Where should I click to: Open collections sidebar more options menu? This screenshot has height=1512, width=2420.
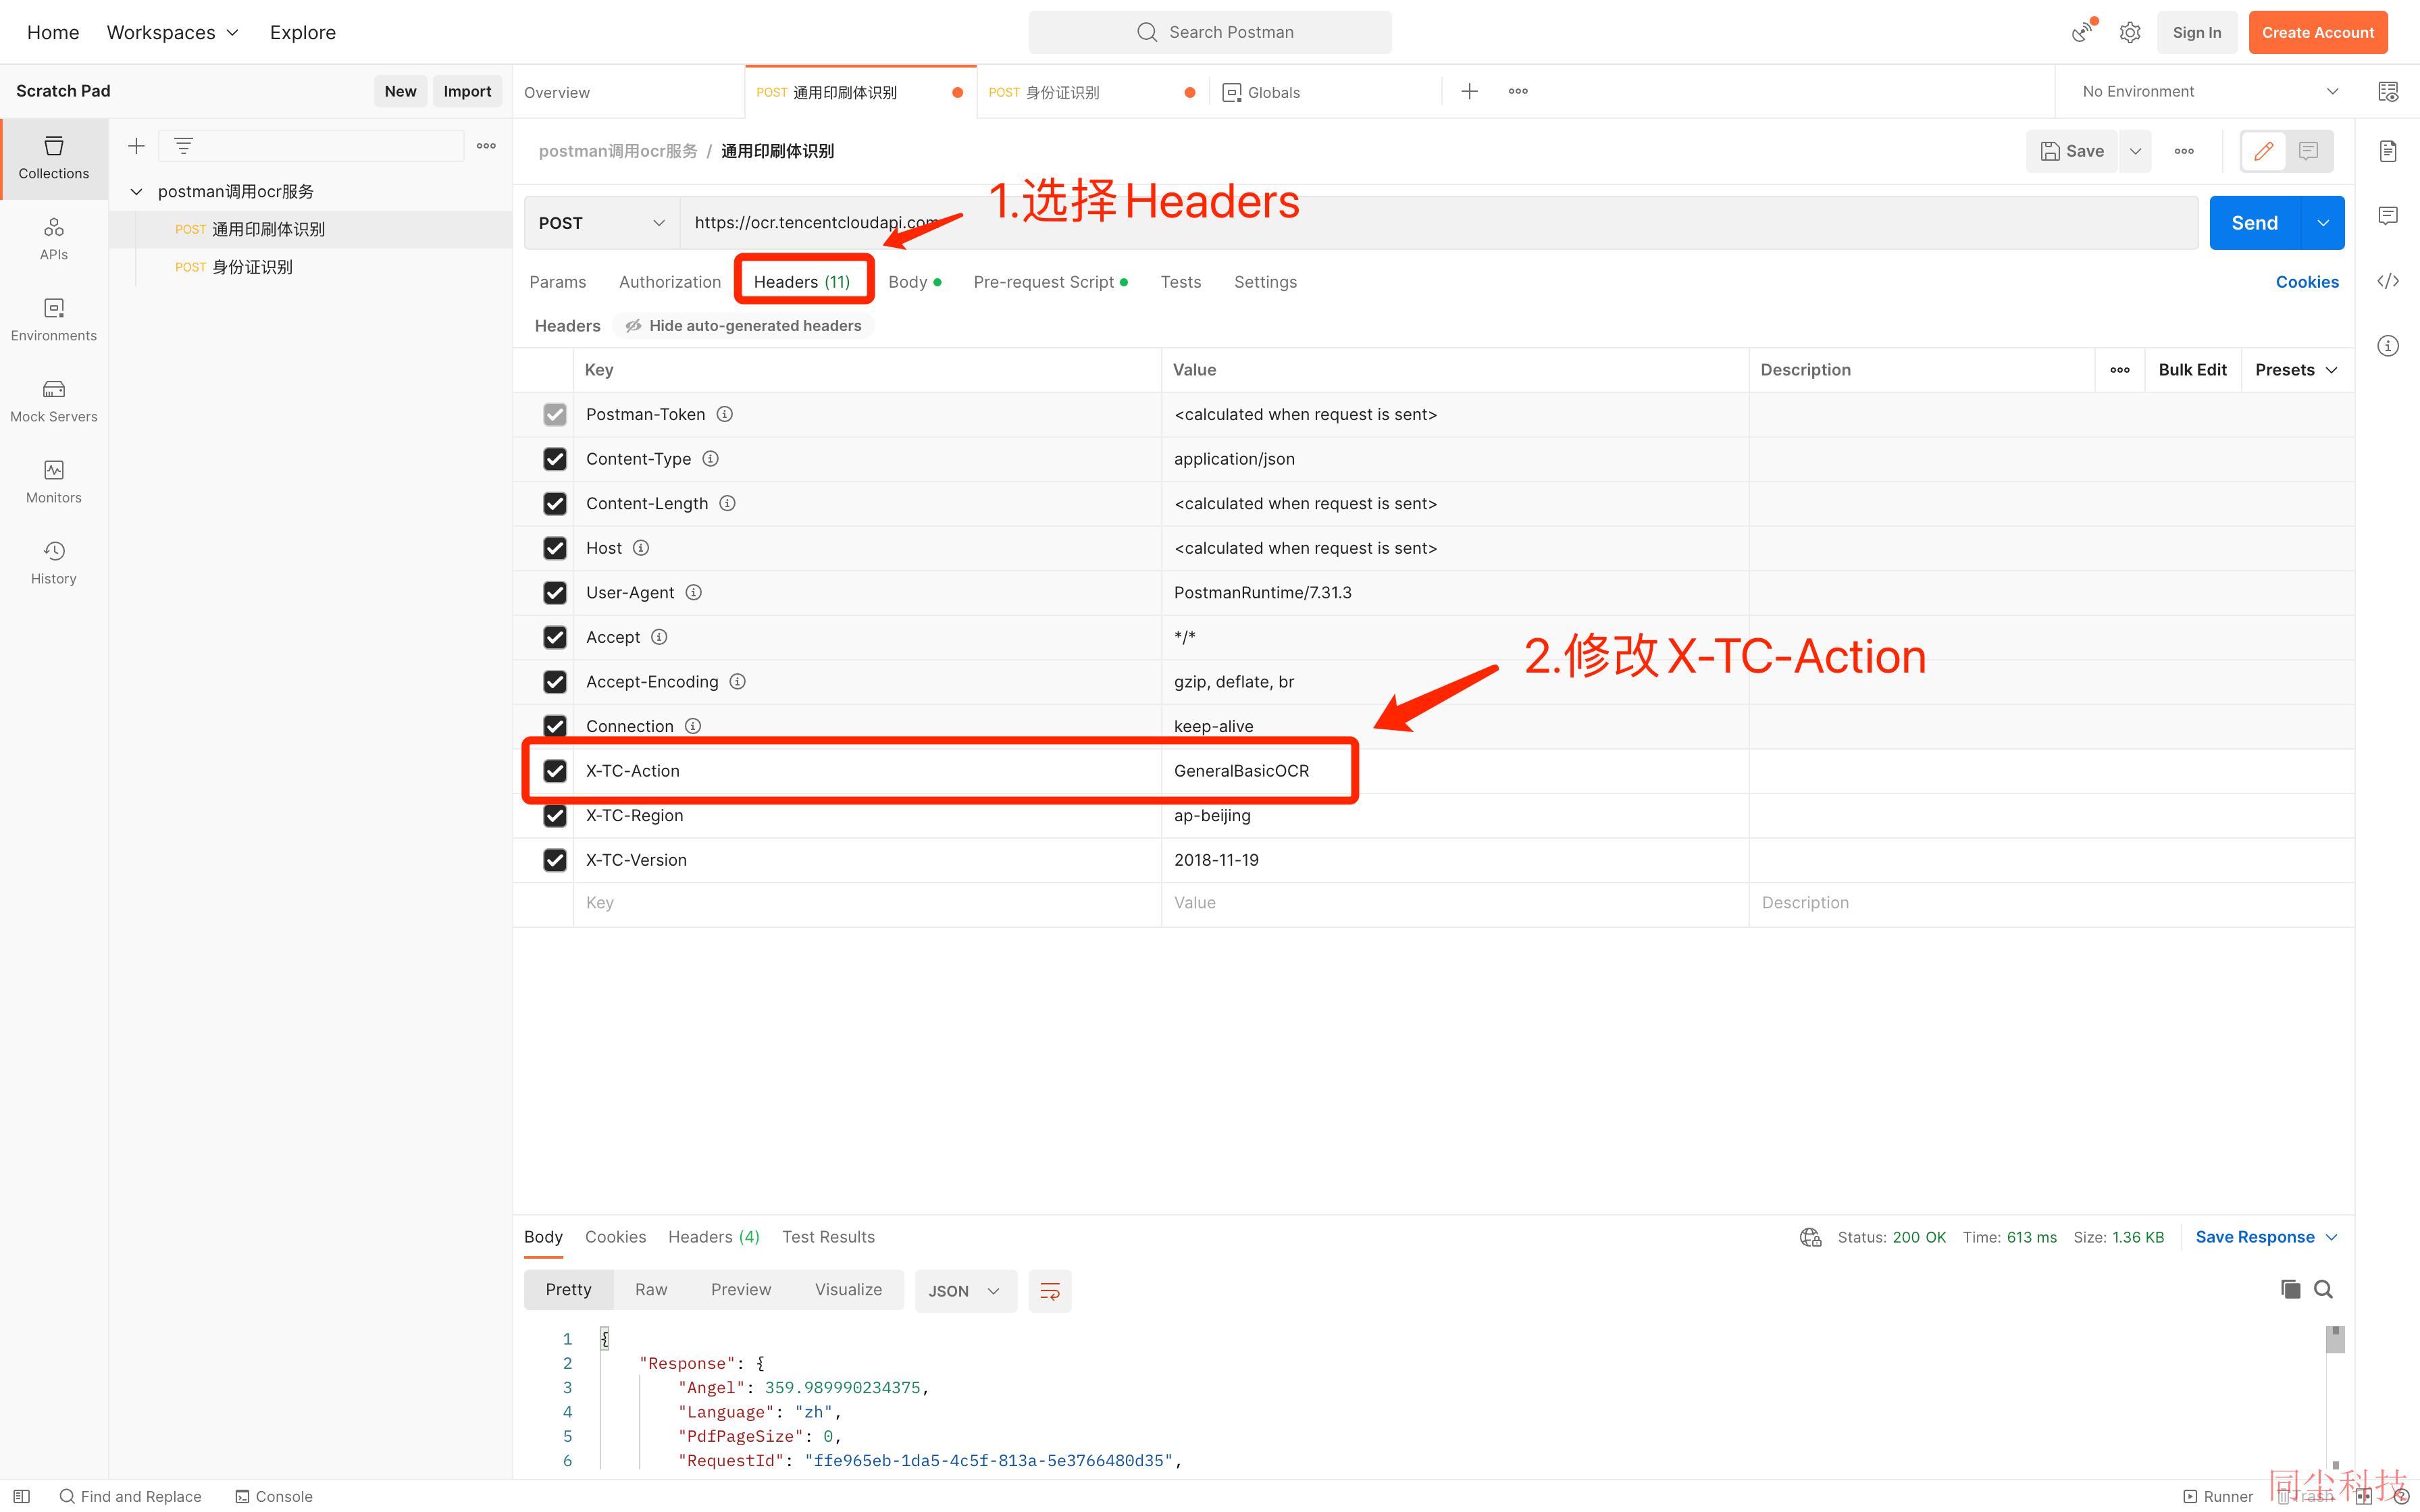tap(486, 146)
